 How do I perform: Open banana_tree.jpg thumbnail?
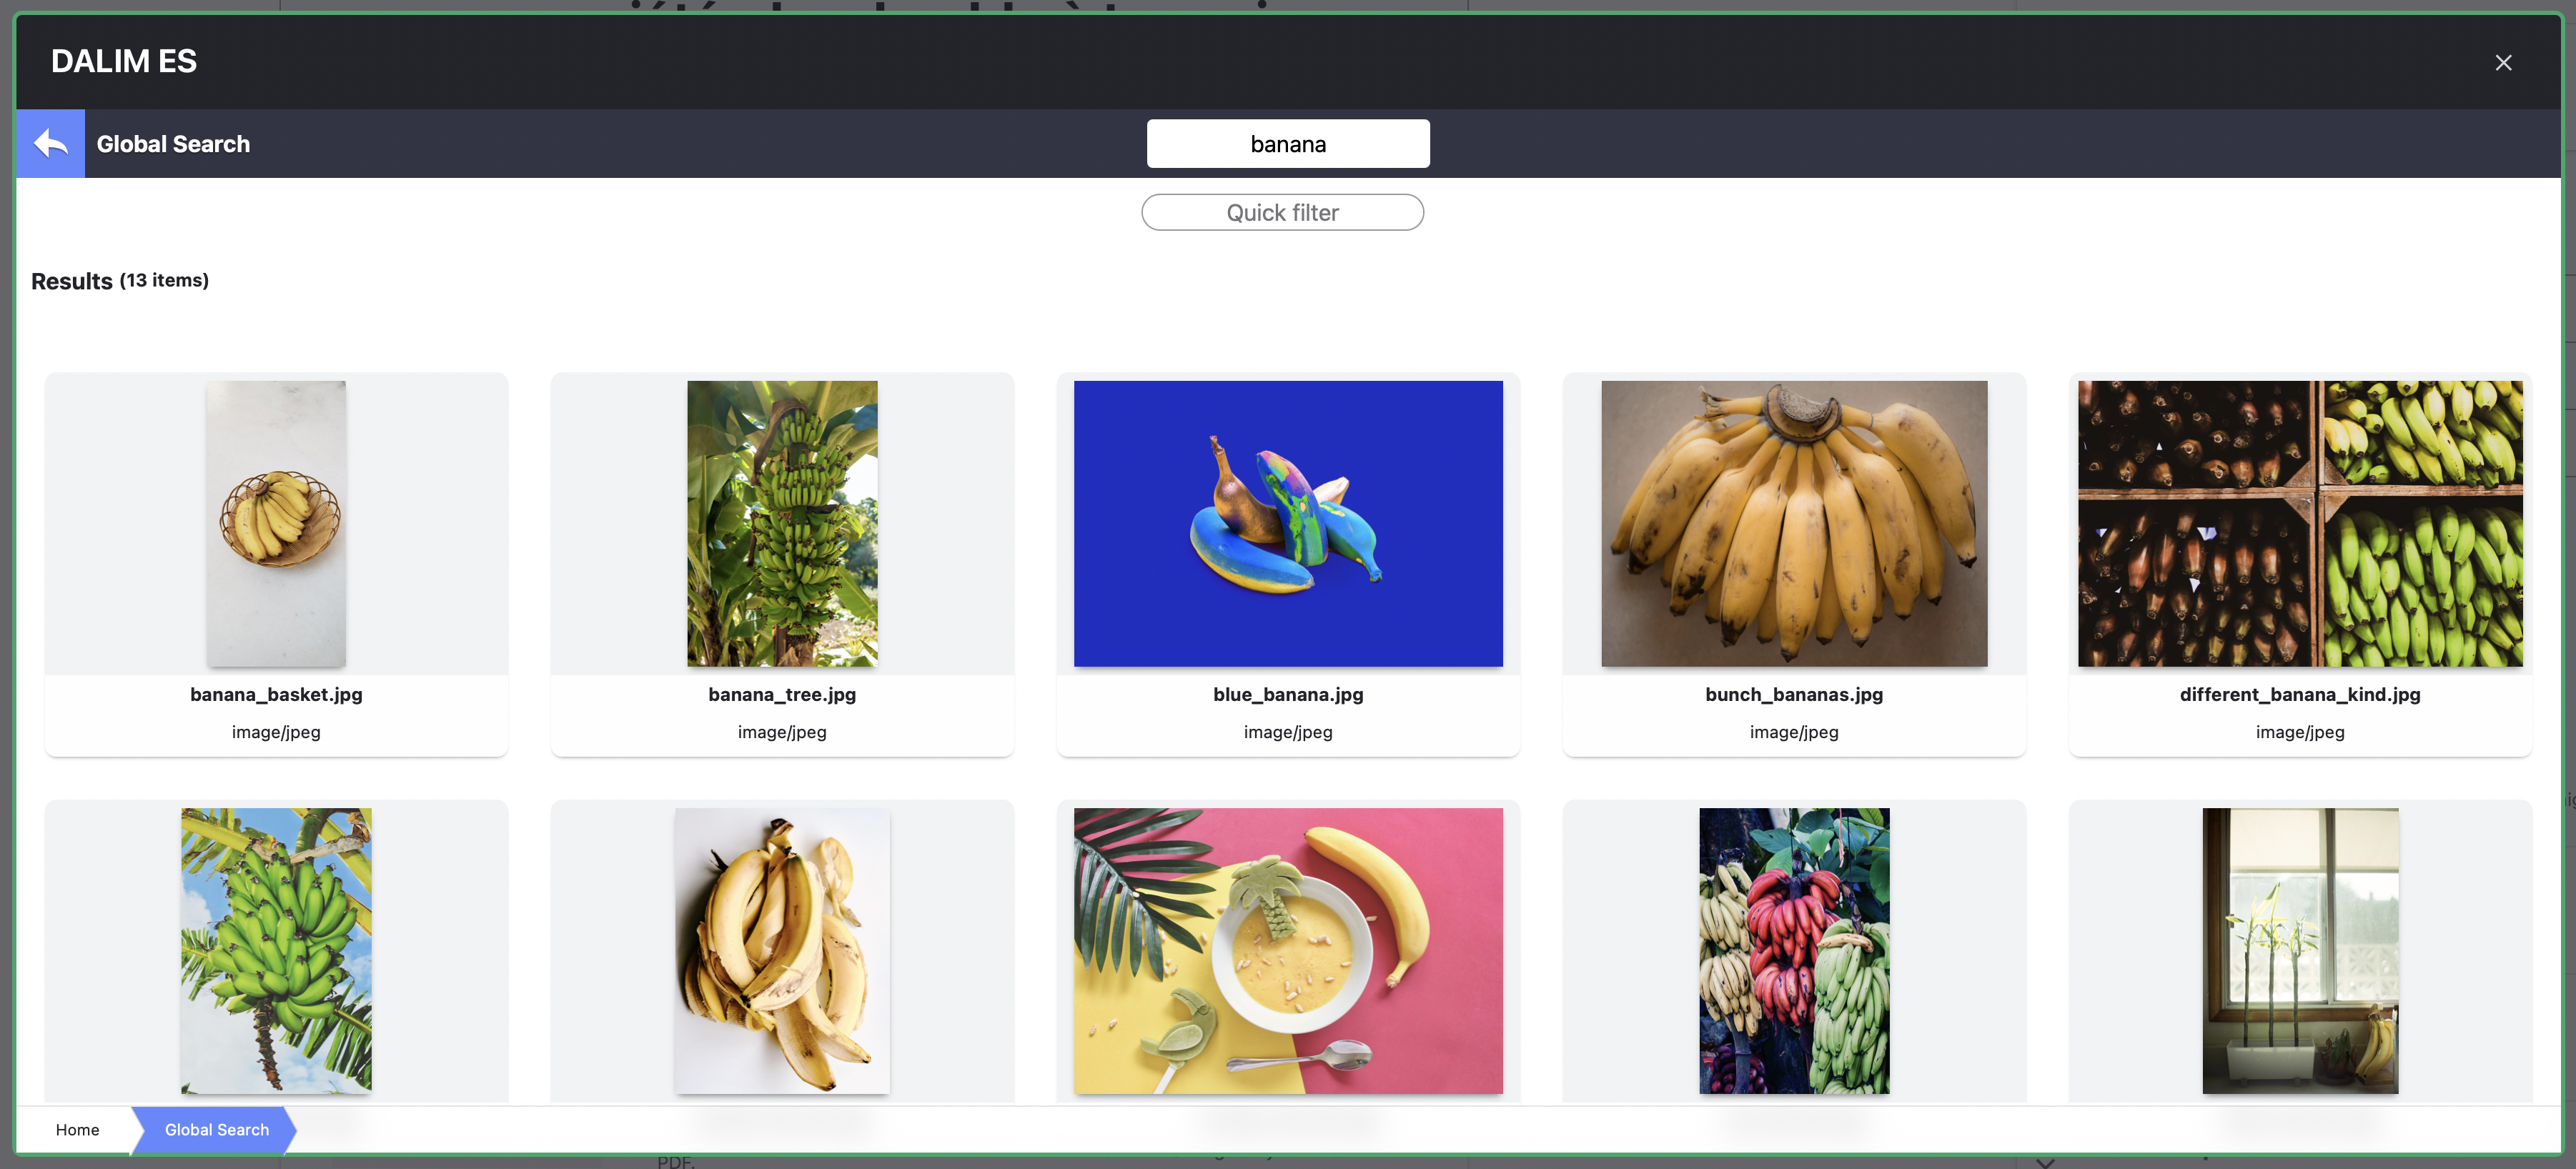782,524
